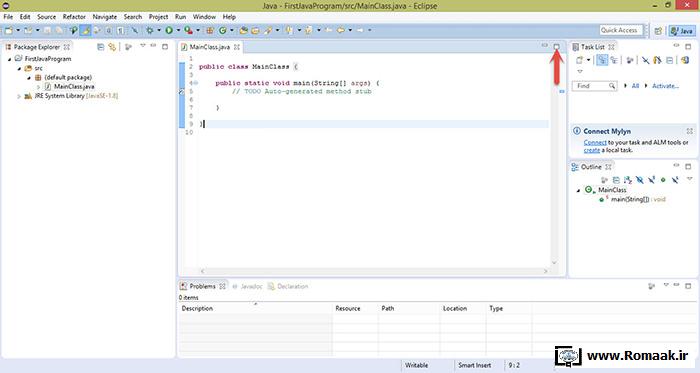Open the Refactor menu

[x=74, y=17]
